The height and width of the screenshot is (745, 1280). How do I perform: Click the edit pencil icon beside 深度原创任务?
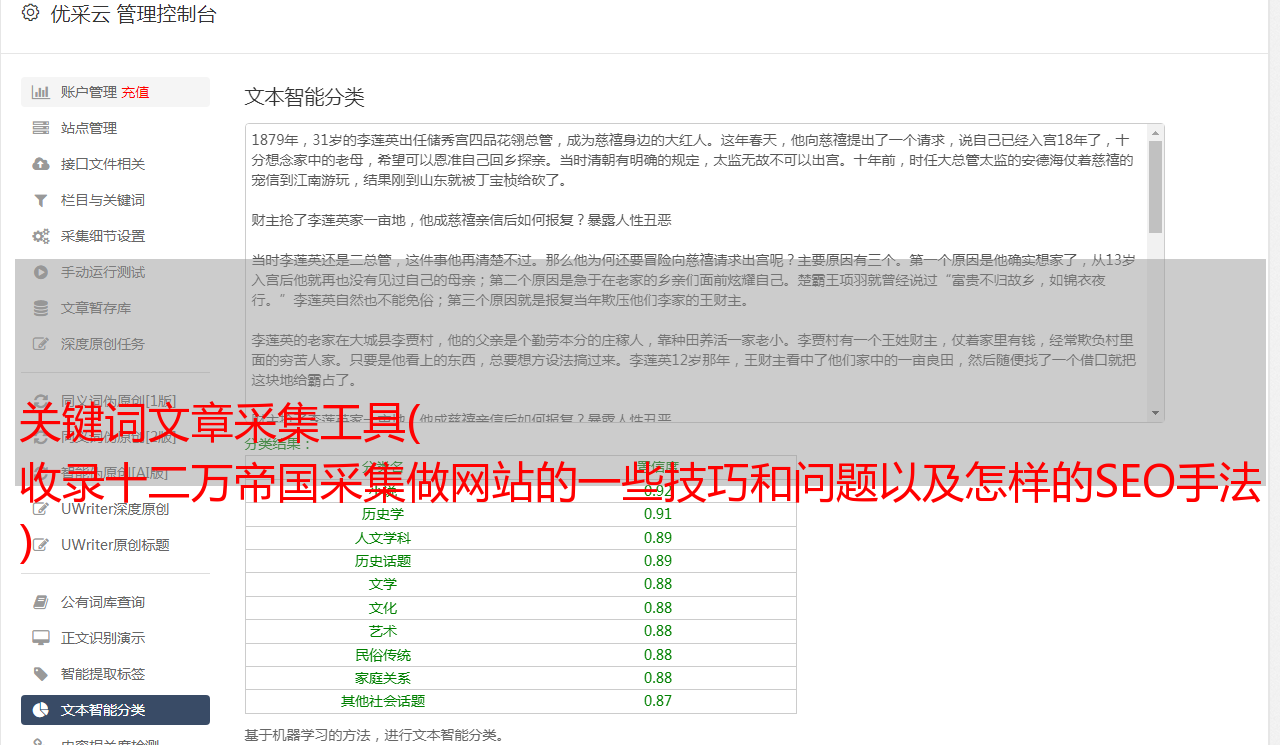tap(41, 344)
